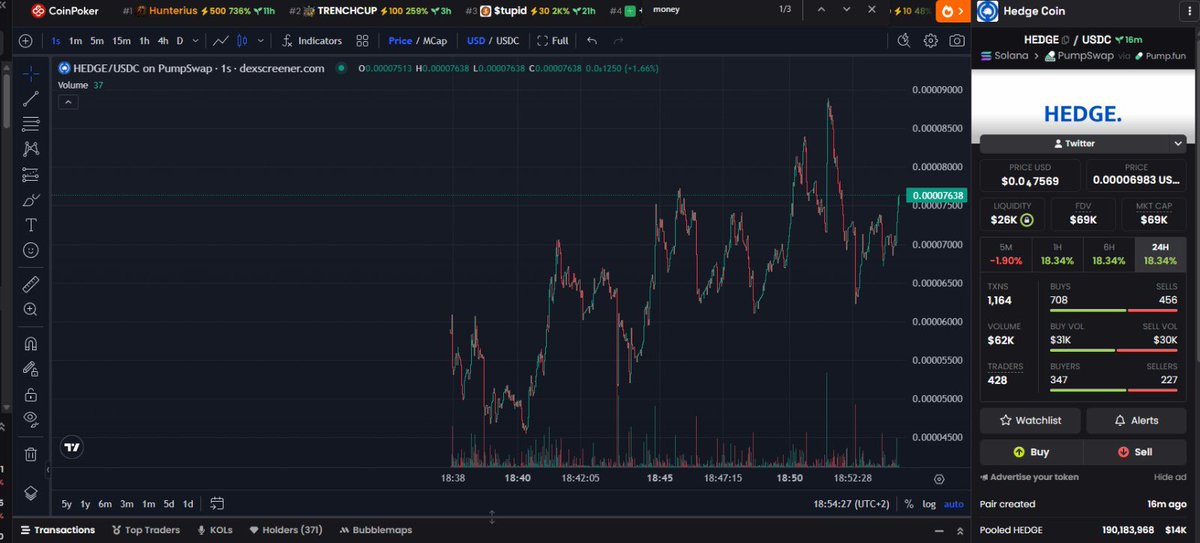Enter Full screen chart mode
Viewport: 1200px width, 543px height.
click(553, 41)
